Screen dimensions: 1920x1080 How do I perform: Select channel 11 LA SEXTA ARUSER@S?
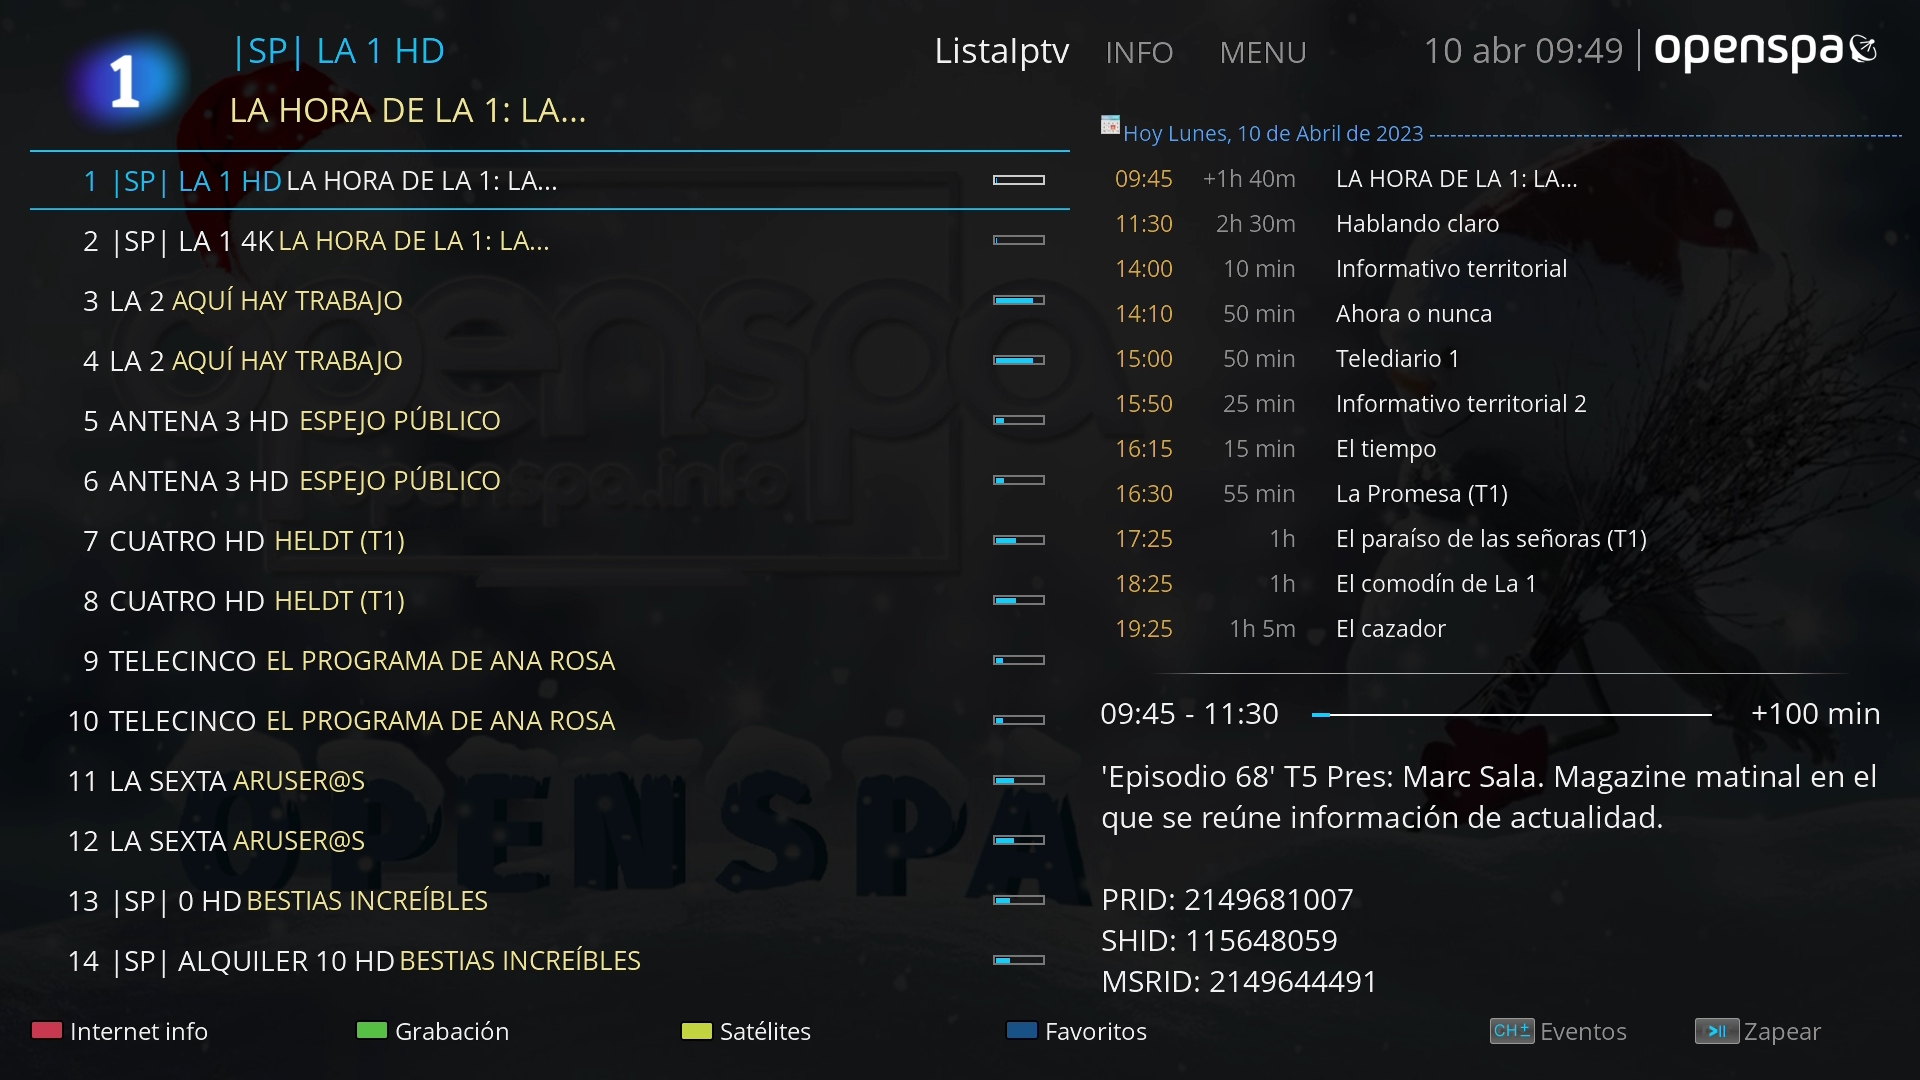click(216, 781)
